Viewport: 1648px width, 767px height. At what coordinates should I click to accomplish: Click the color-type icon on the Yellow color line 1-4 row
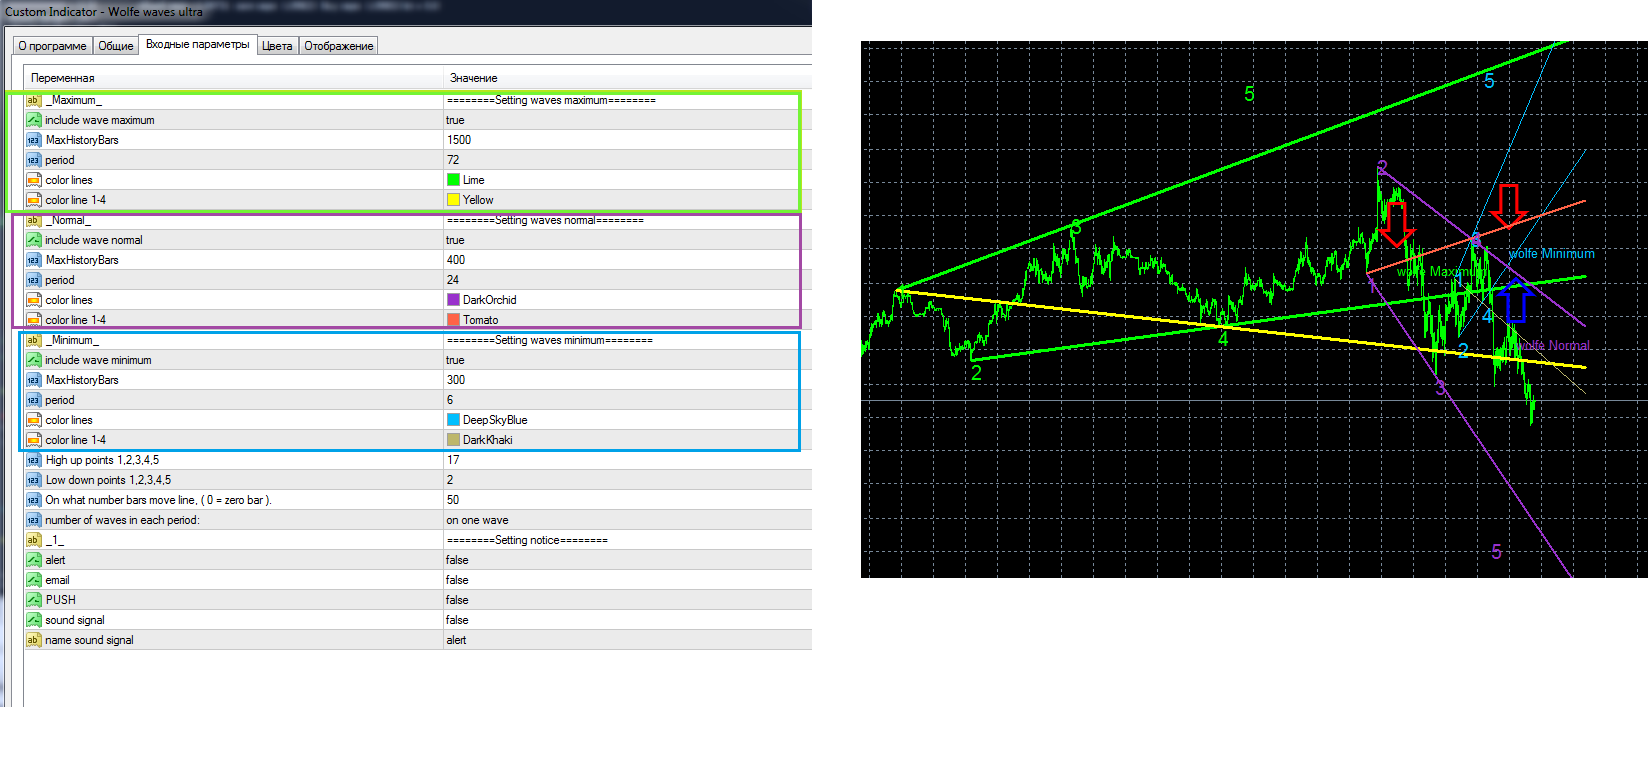(33, 200)
